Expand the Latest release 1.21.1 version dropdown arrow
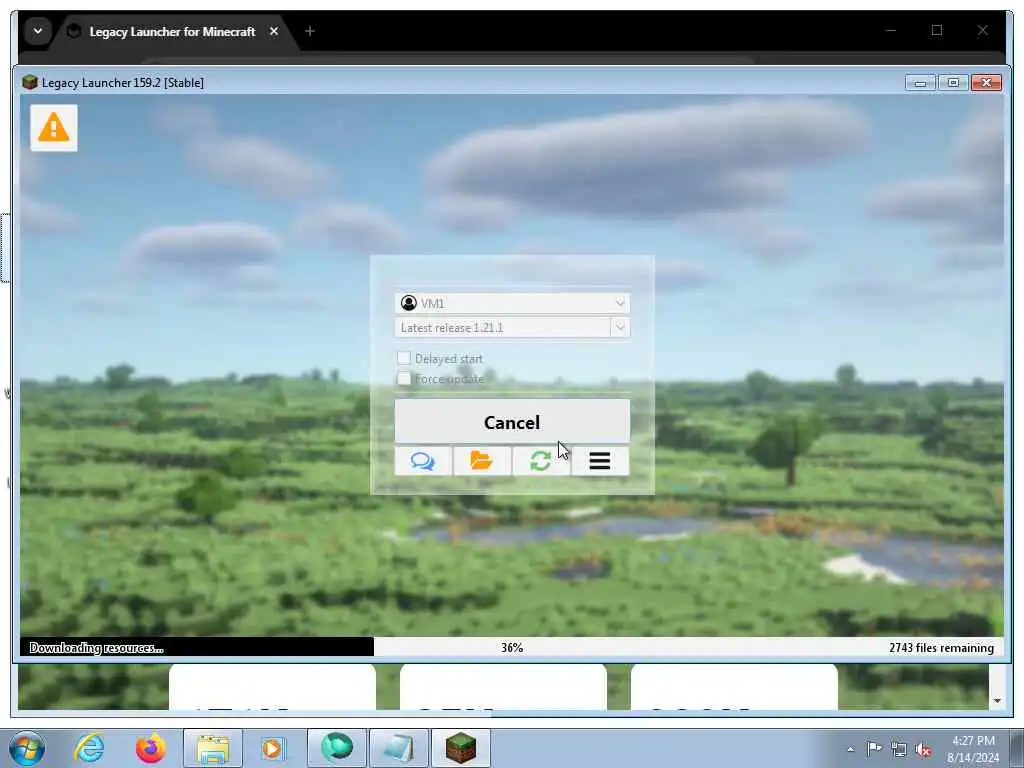 [x=620, y=327]
